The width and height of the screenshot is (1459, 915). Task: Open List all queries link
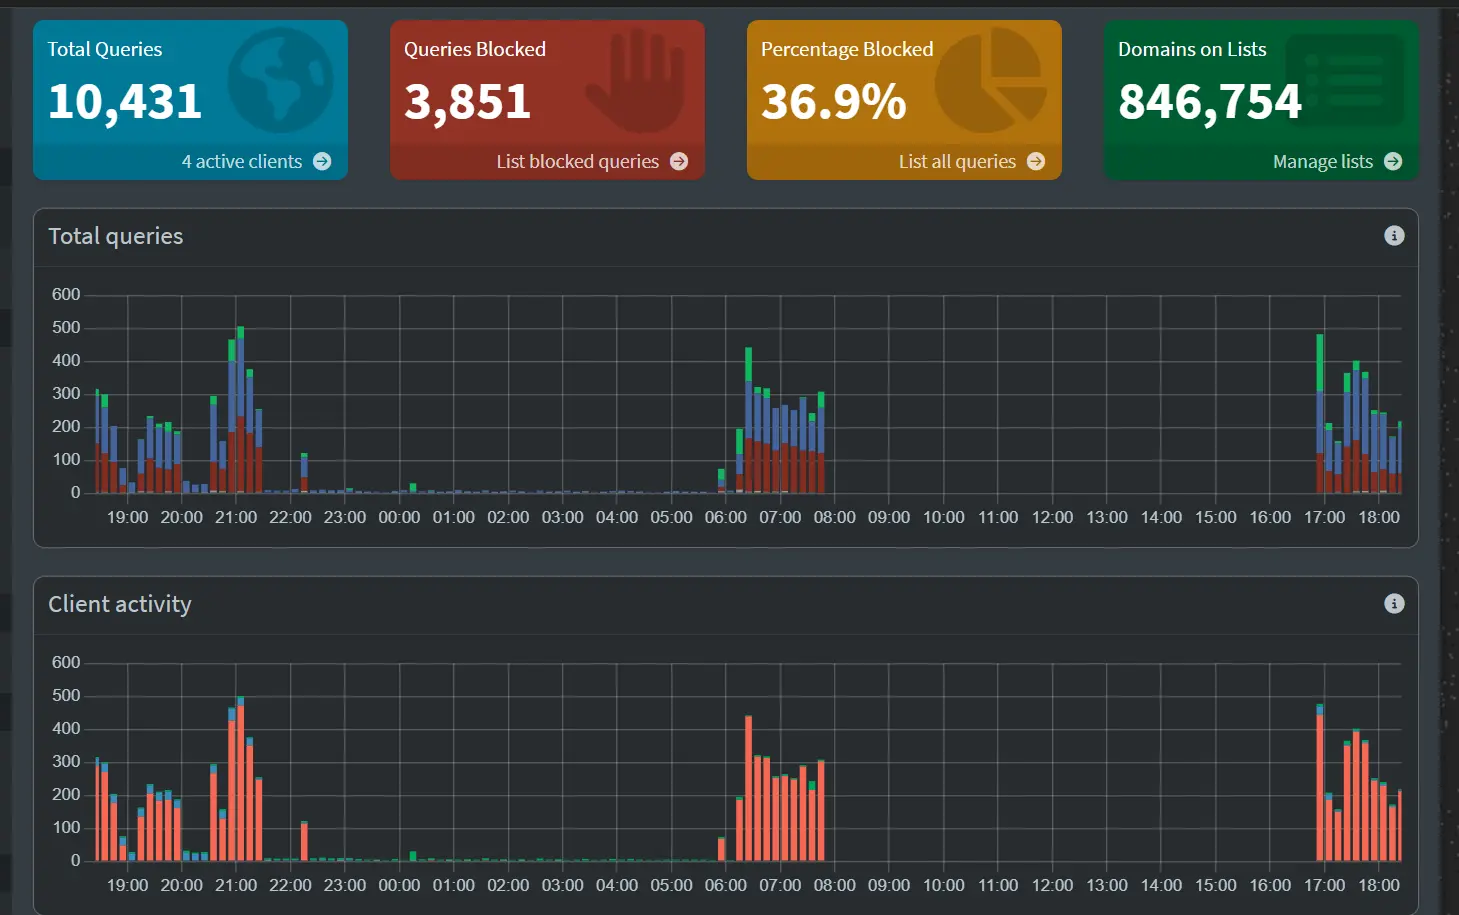956,161
